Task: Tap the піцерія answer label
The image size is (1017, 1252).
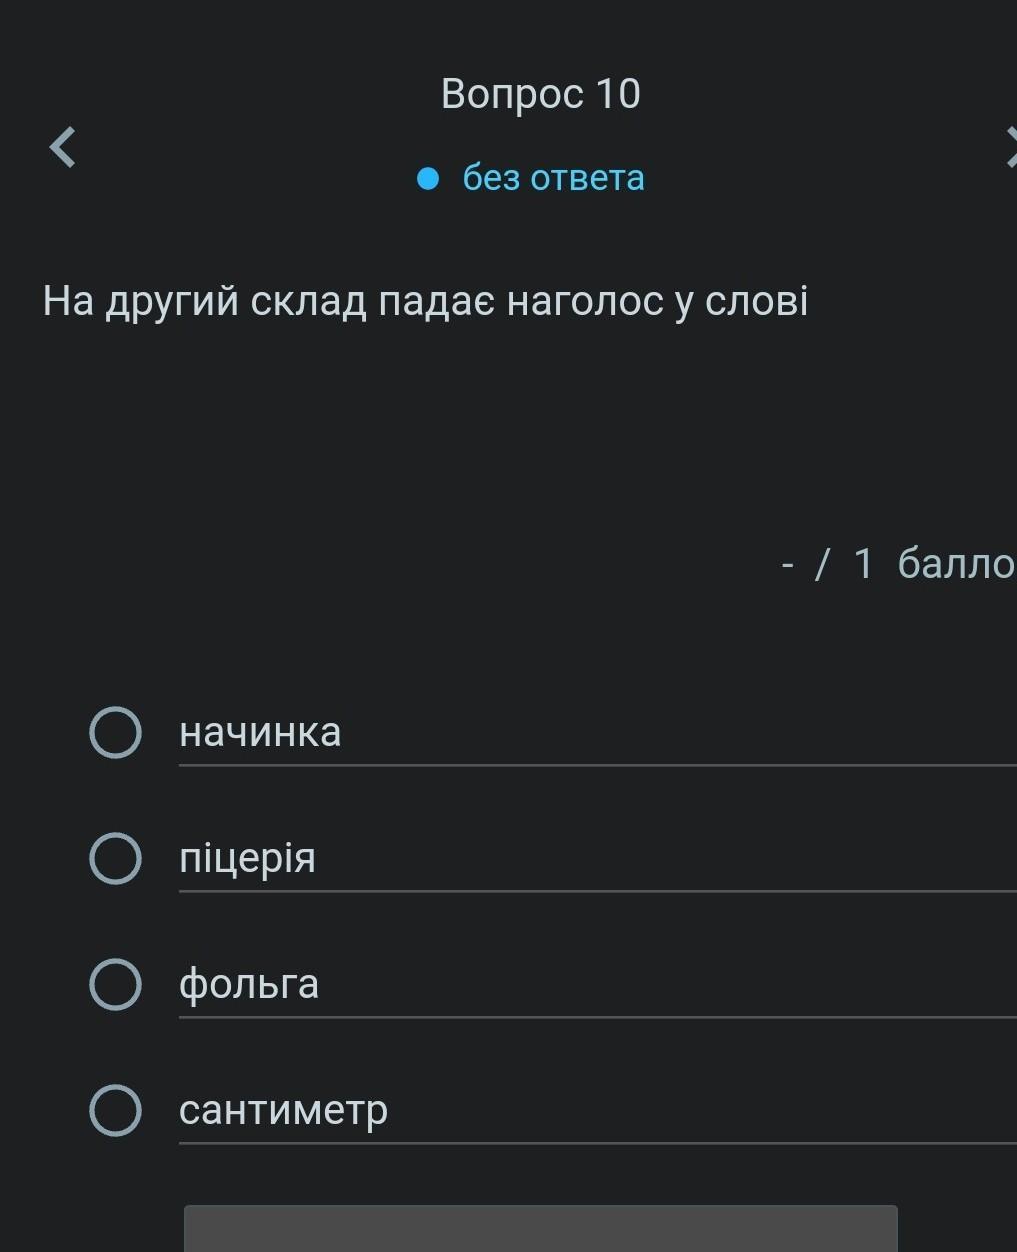Action: point(247,858)
